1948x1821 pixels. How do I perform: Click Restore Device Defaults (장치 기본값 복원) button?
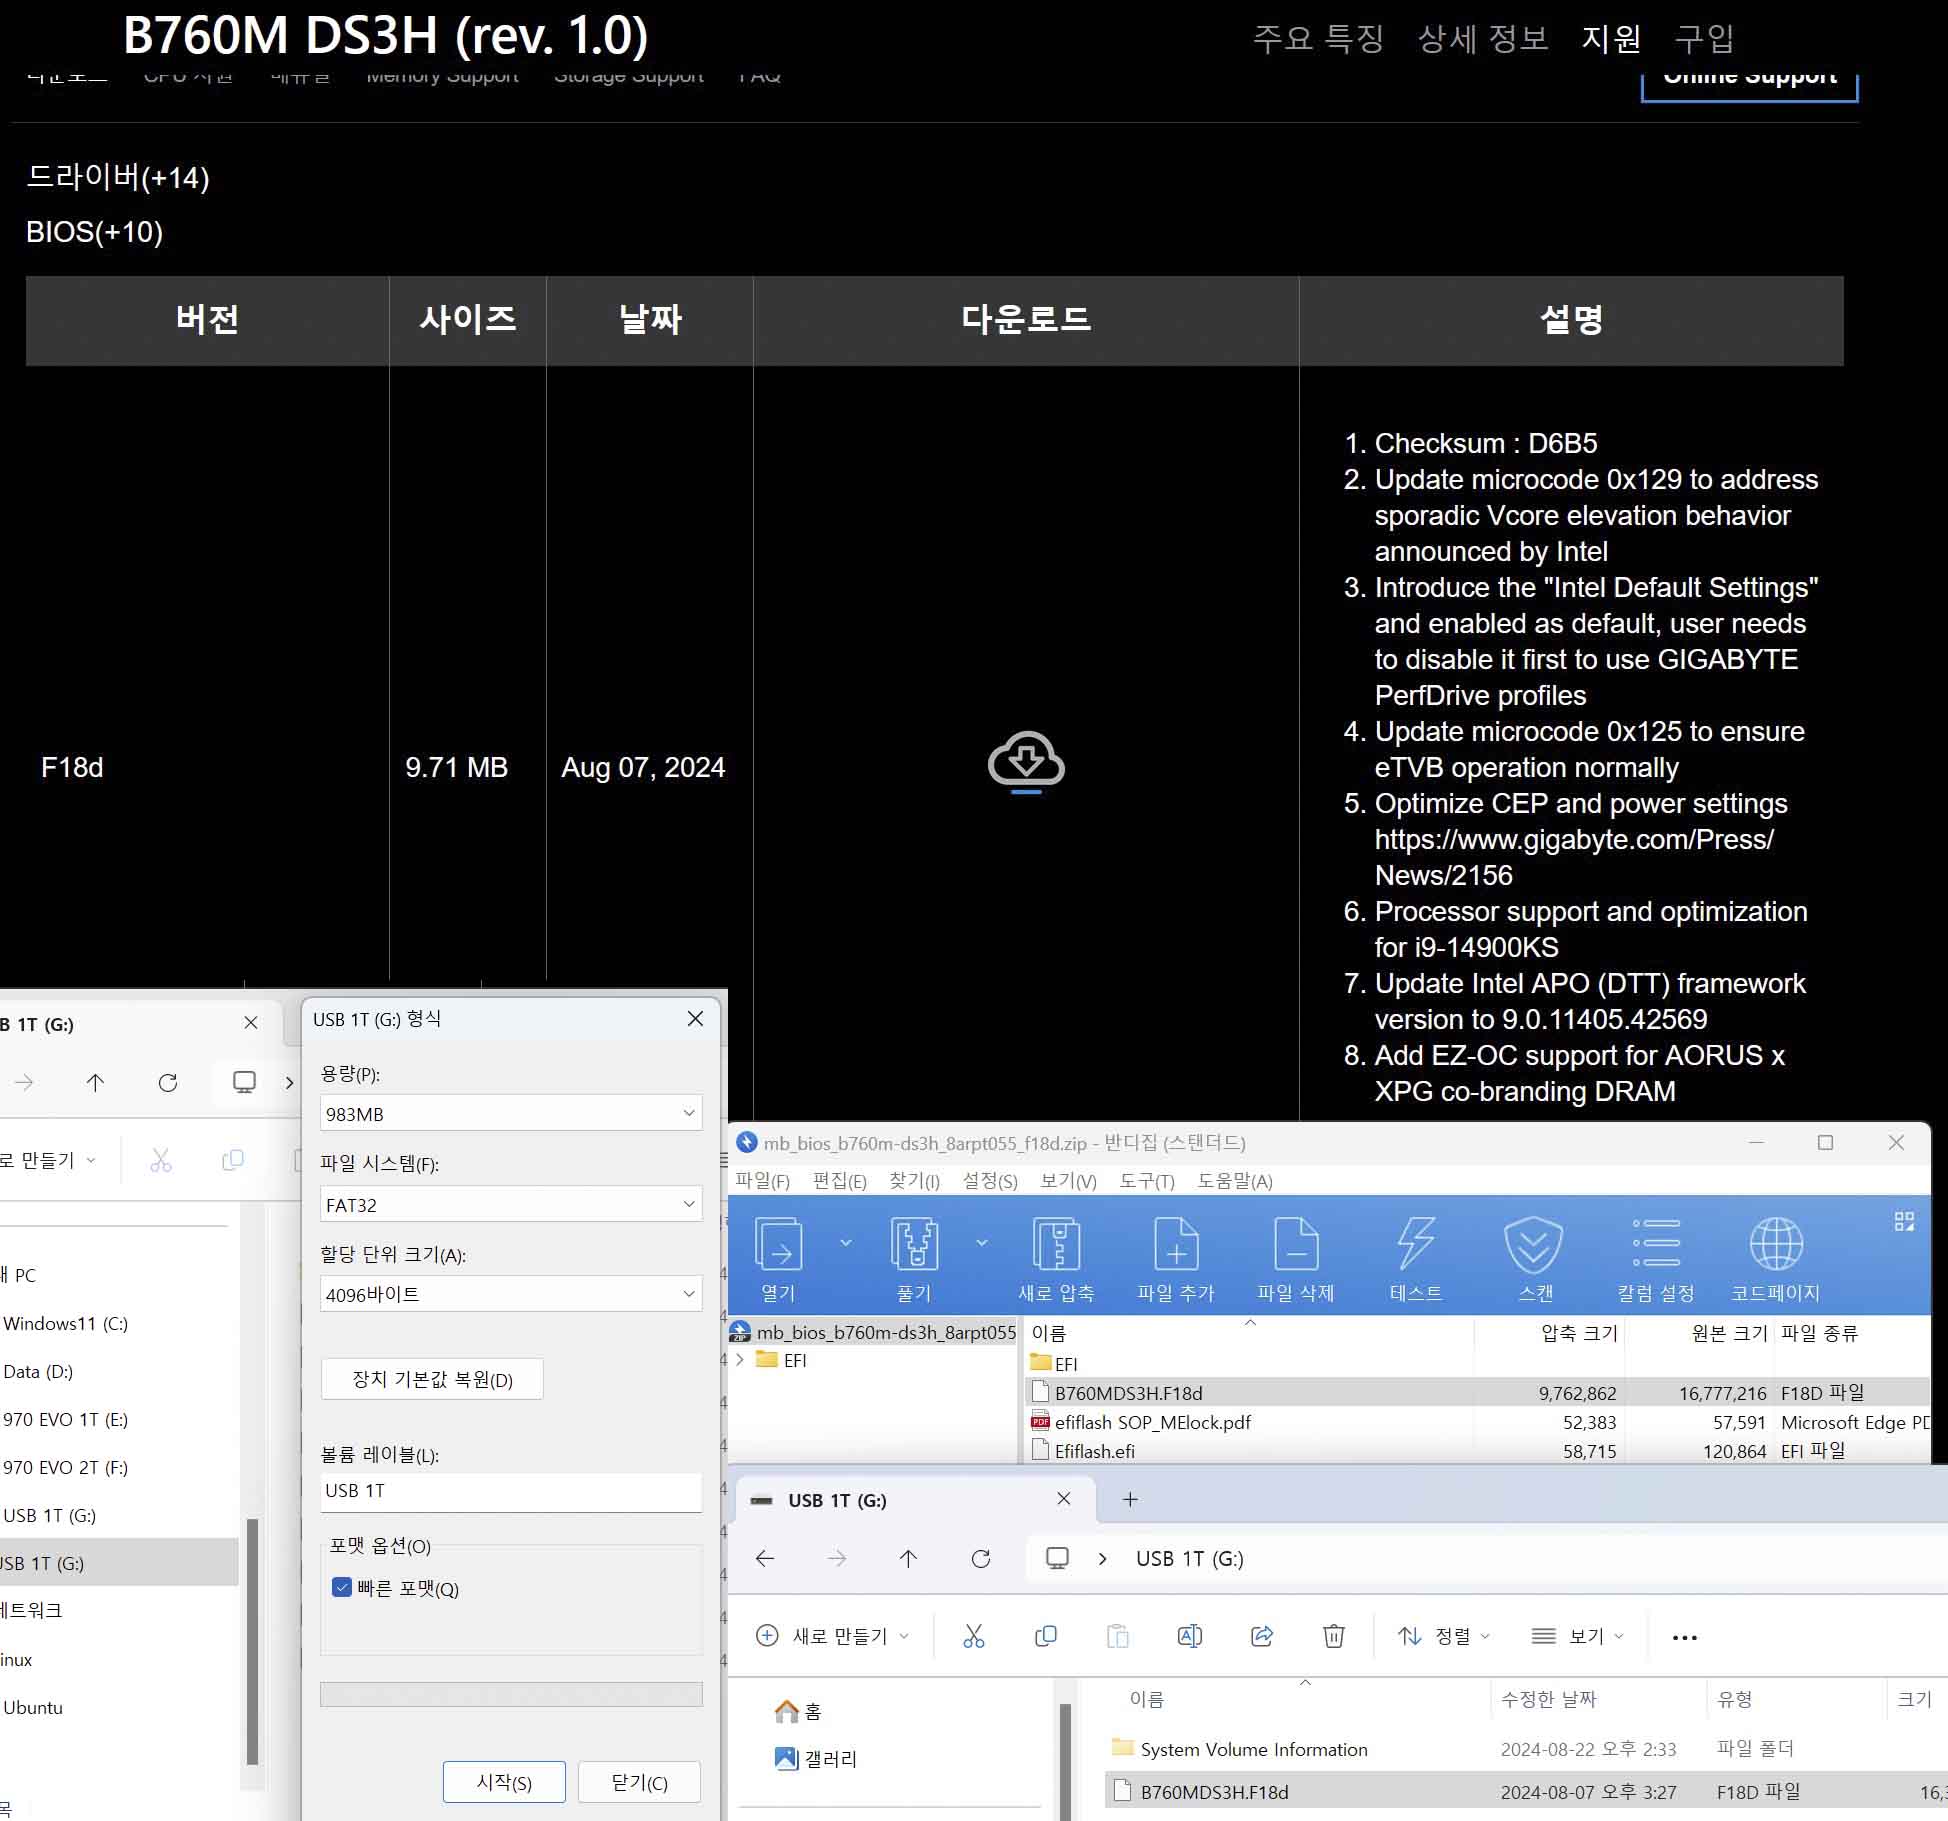pos(432,1379)
